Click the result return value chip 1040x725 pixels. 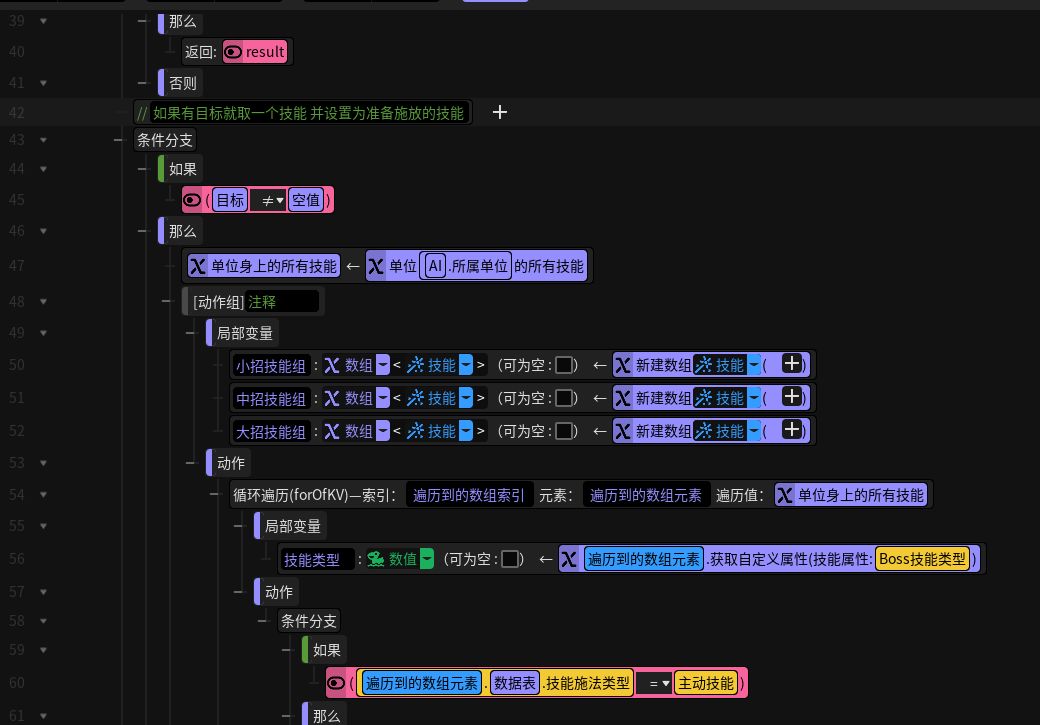pyautogui.click(x=255, y=52)
